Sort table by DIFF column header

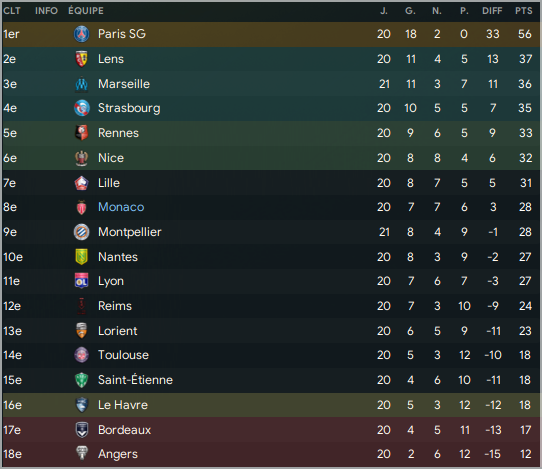[492, 11]
